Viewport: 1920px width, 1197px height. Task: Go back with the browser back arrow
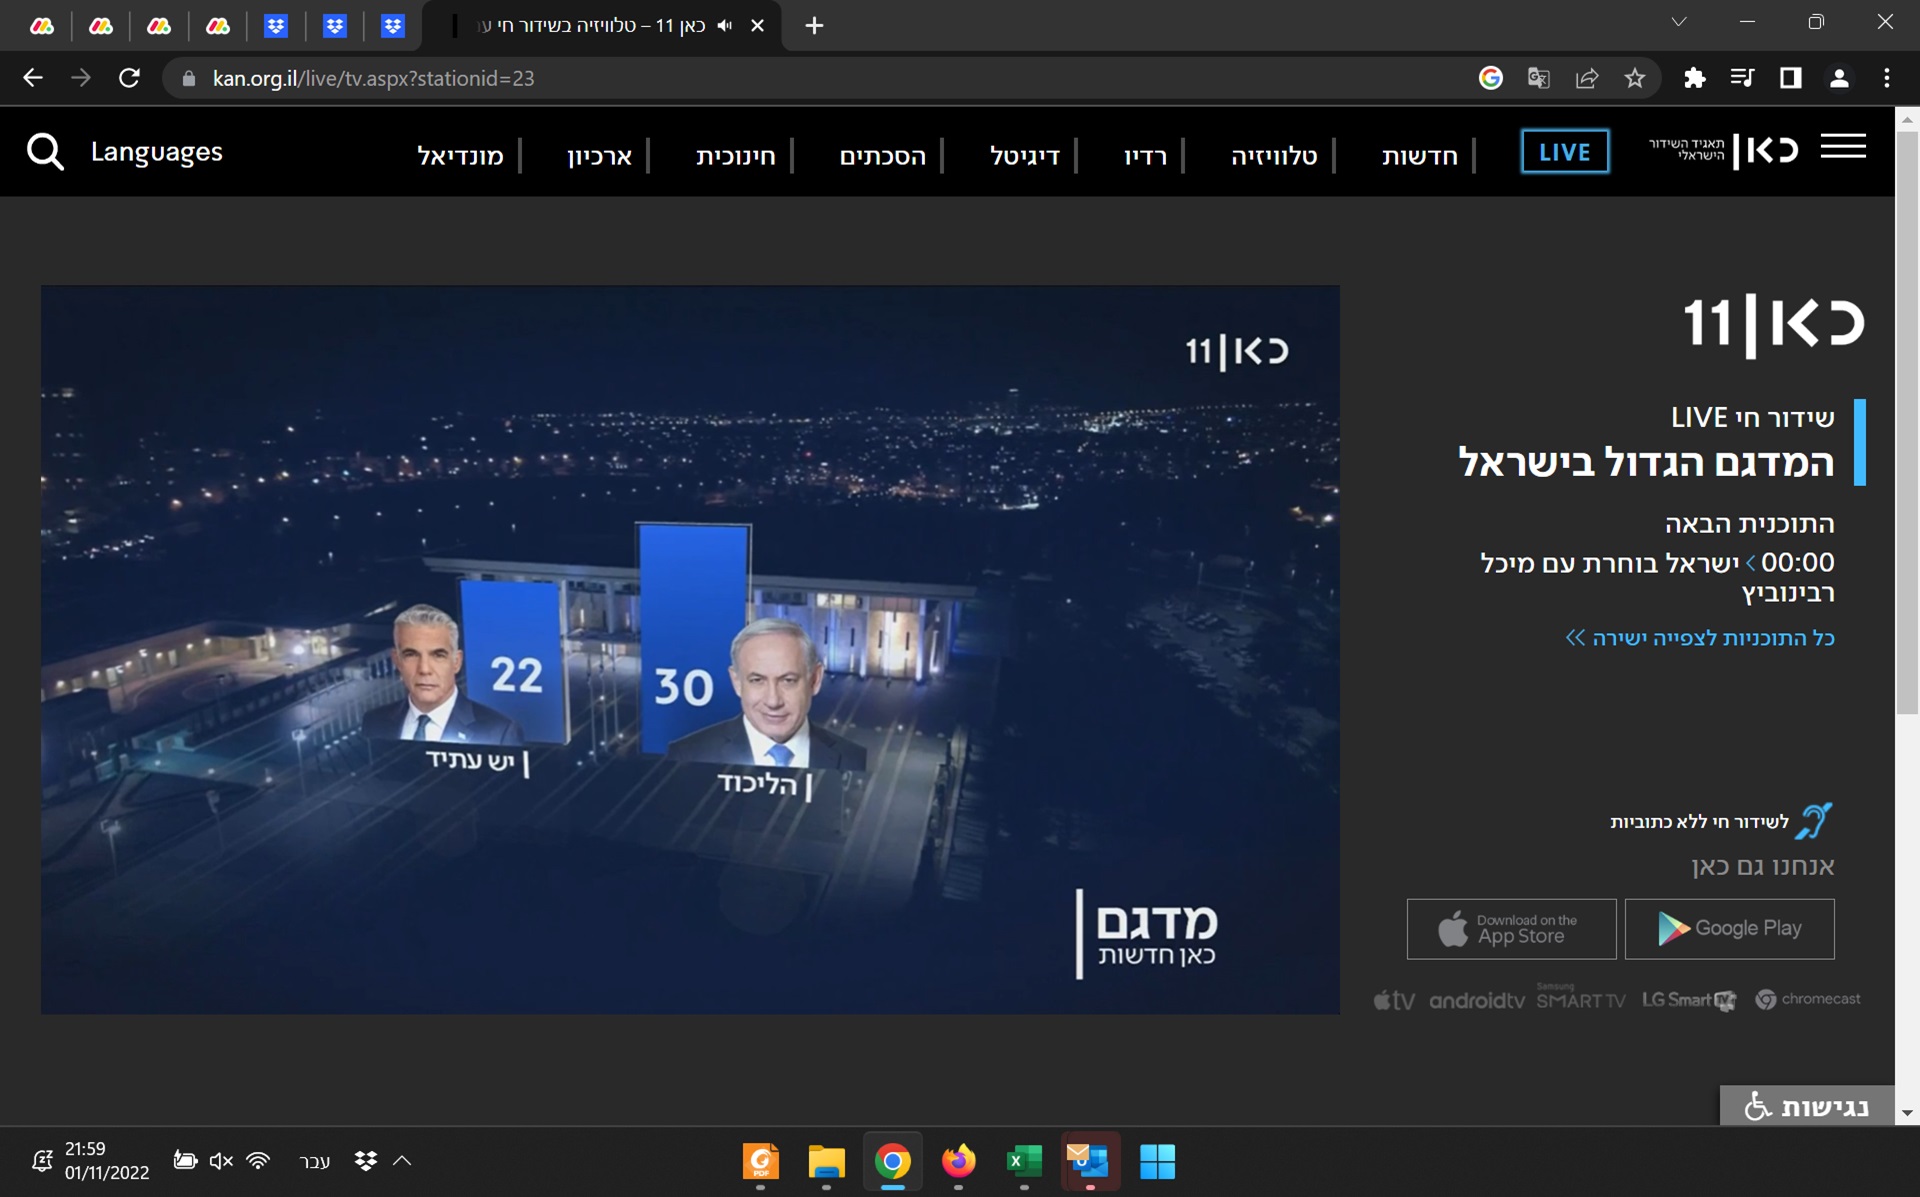[x=33, y=78]
